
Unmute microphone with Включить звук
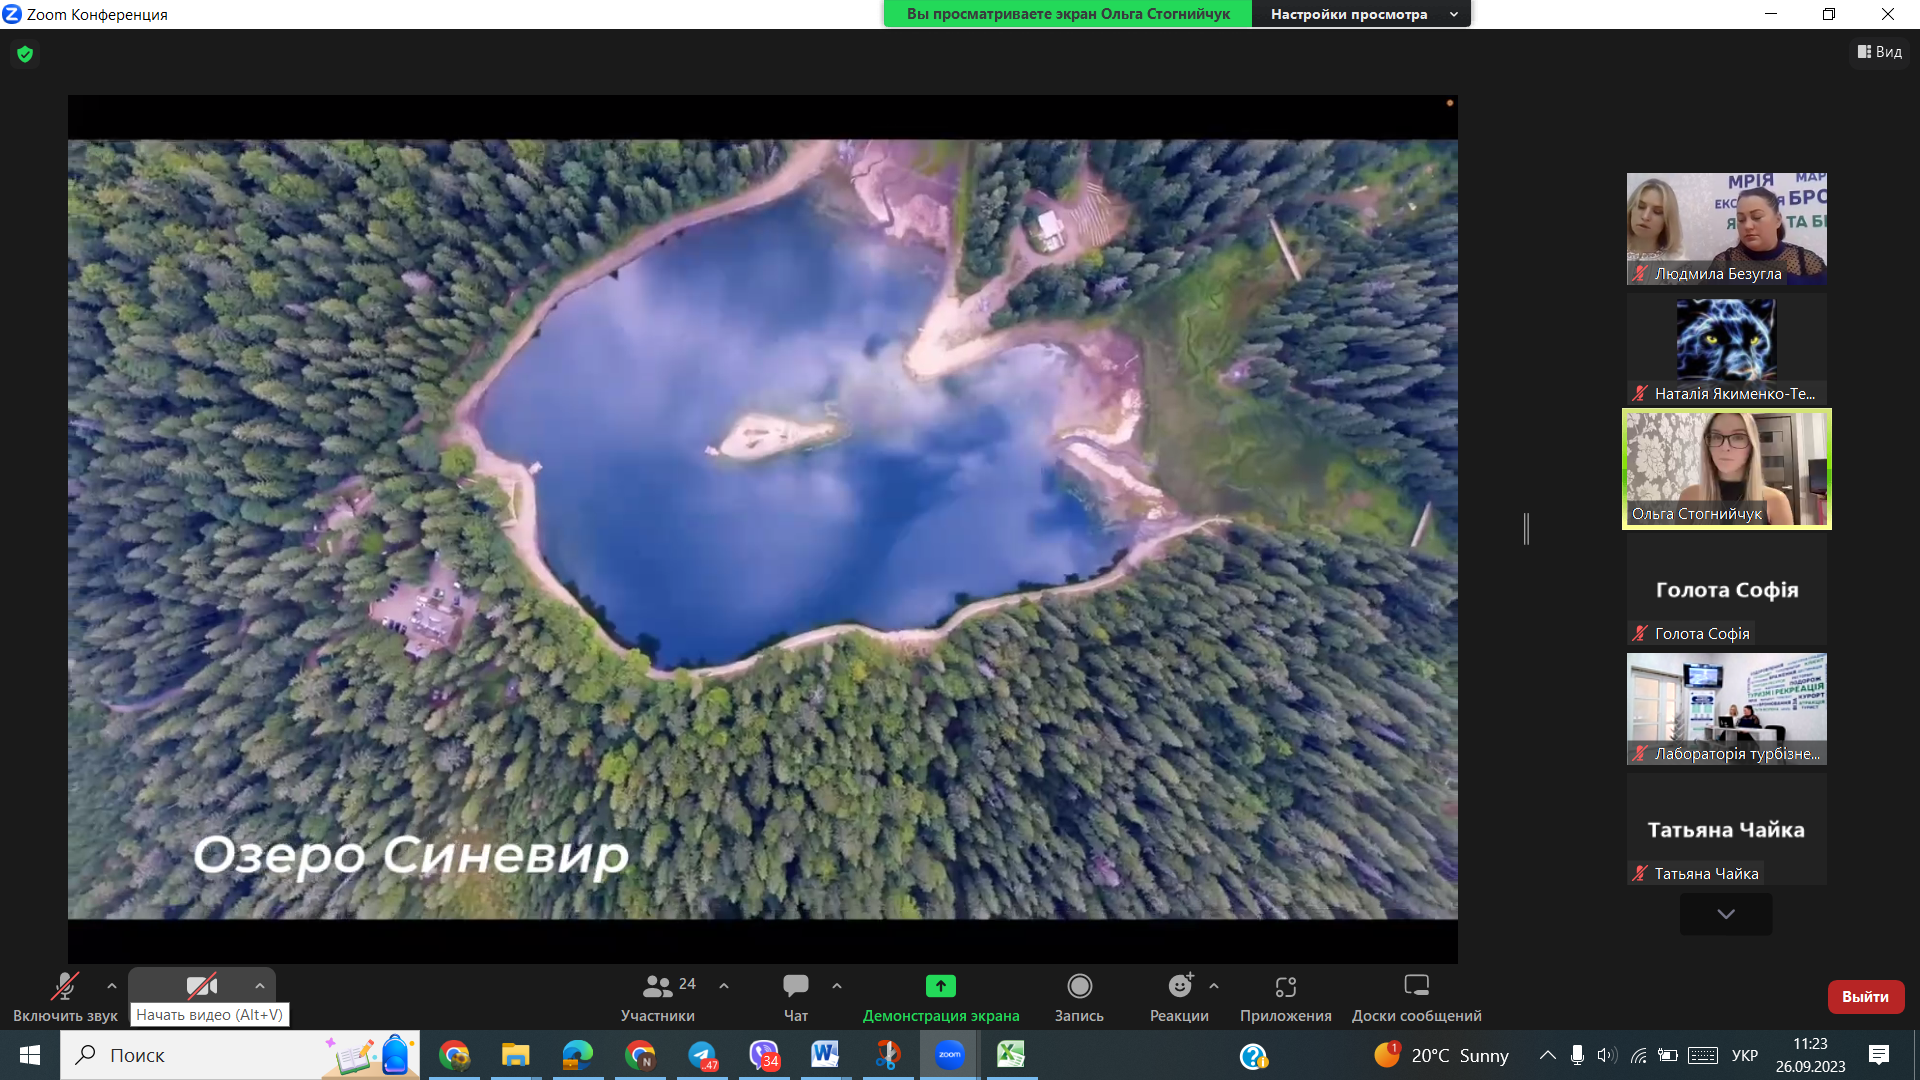65,987
